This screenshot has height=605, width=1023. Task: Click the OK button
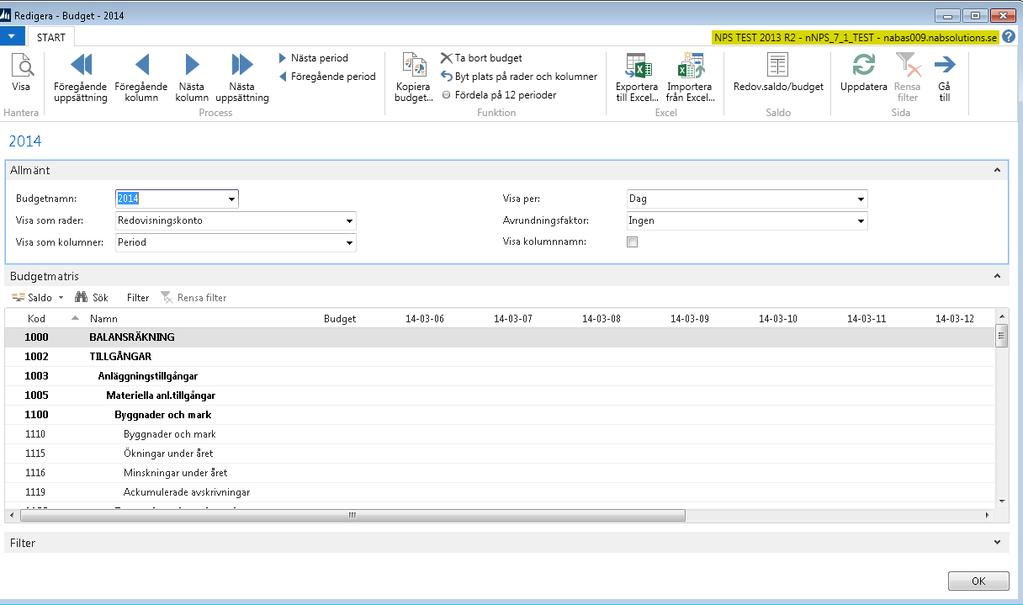(978, 581)
